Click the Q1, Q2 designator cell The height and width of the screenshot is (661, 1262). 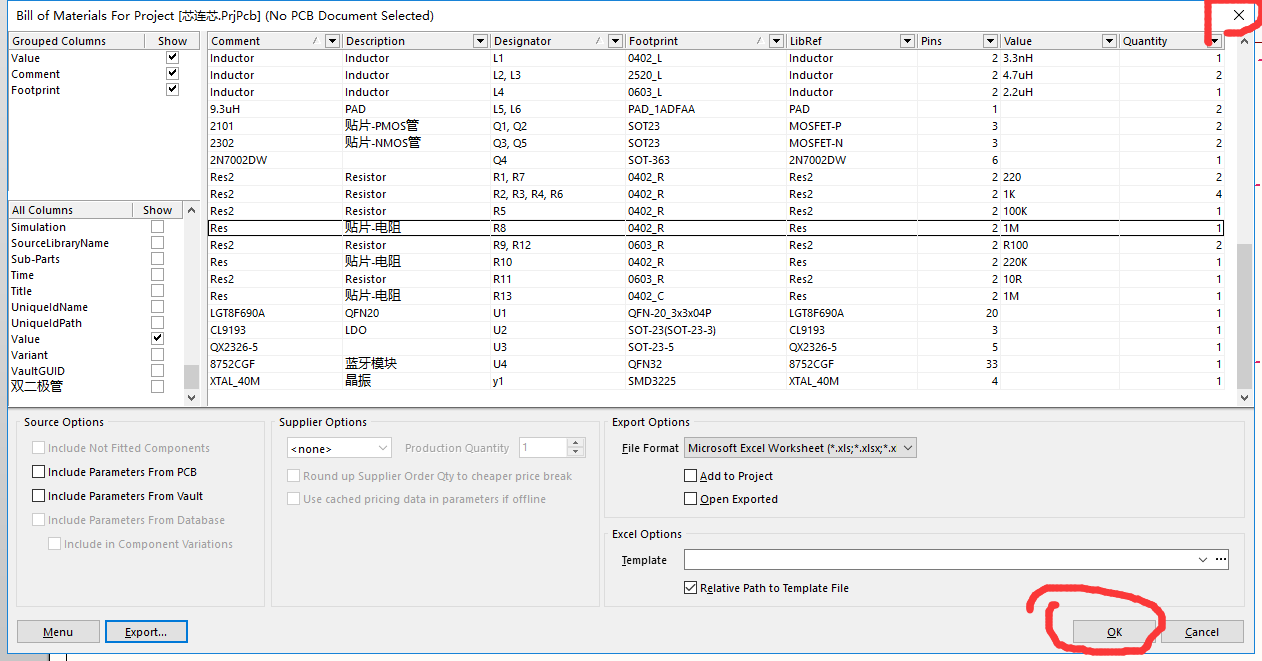point(557,126)
